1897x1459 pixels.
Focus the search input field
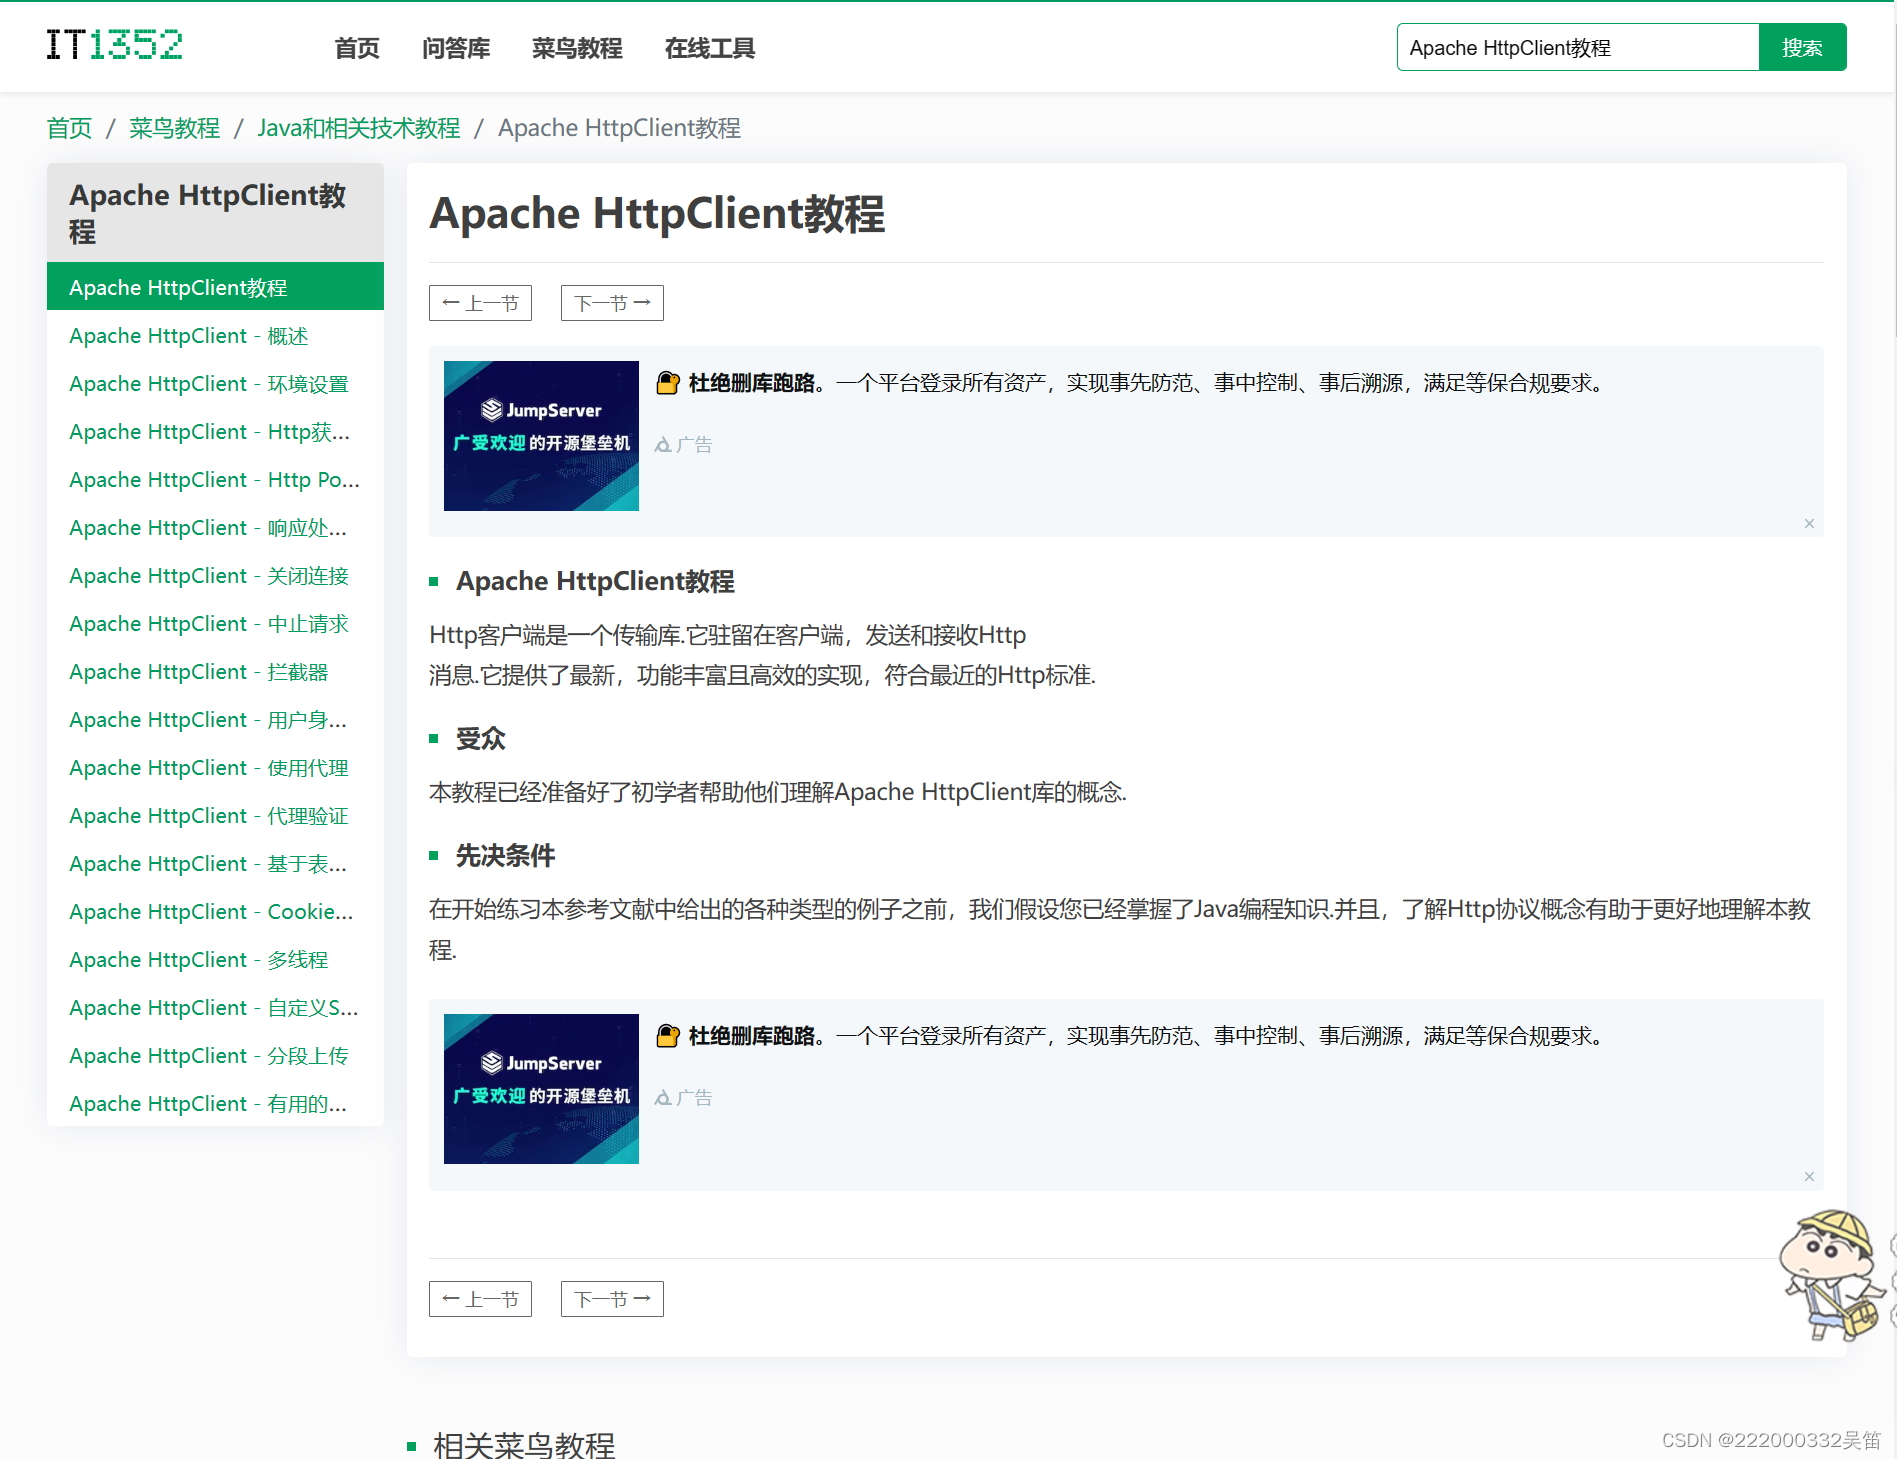[1578, 47]
